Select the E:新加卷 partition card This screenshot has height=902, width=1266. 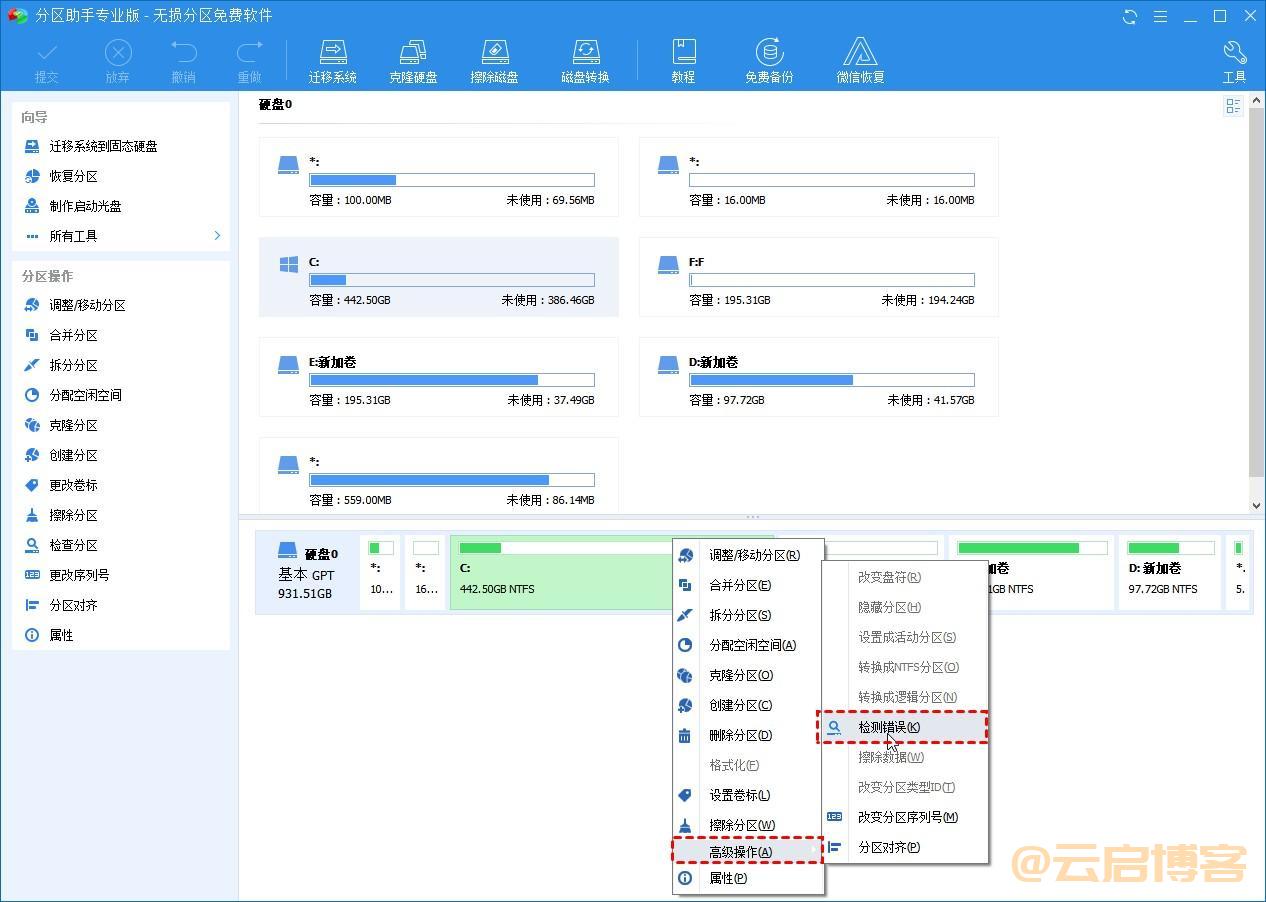[x=438, y=377]
